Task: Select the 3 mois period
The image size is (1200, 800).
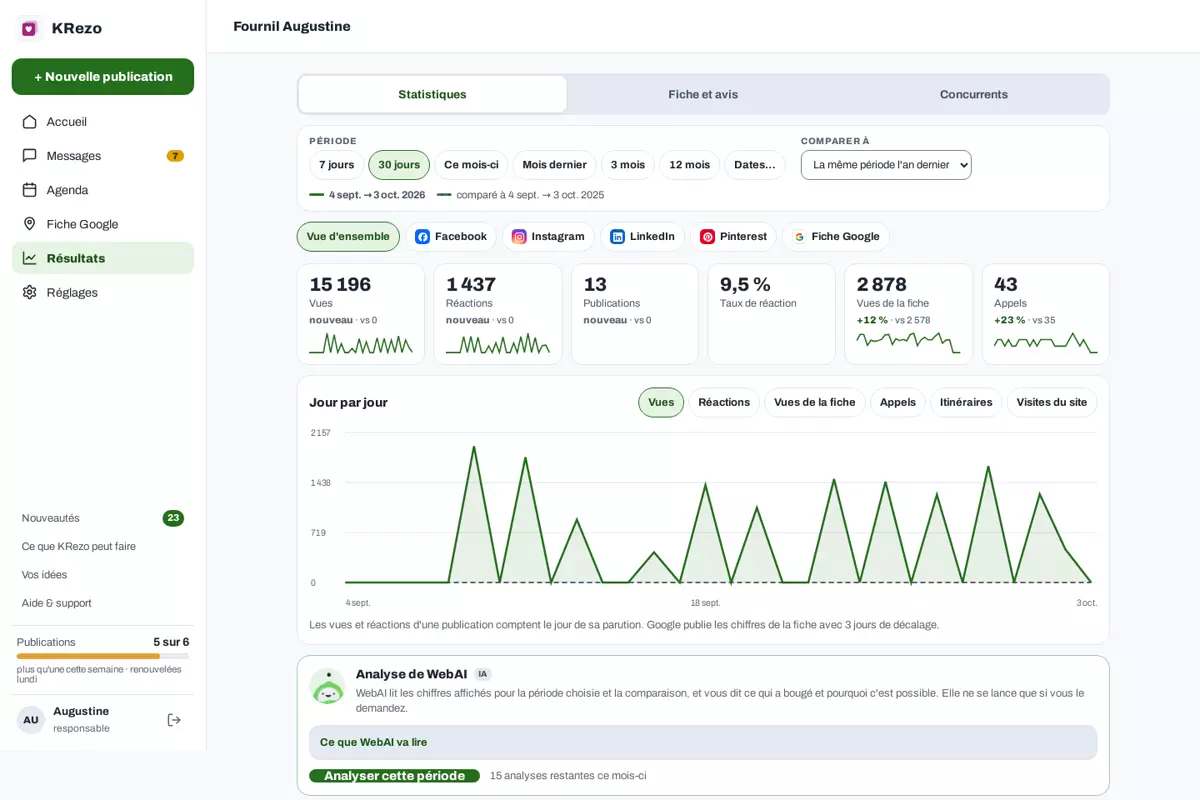Action: click(628, 165)
